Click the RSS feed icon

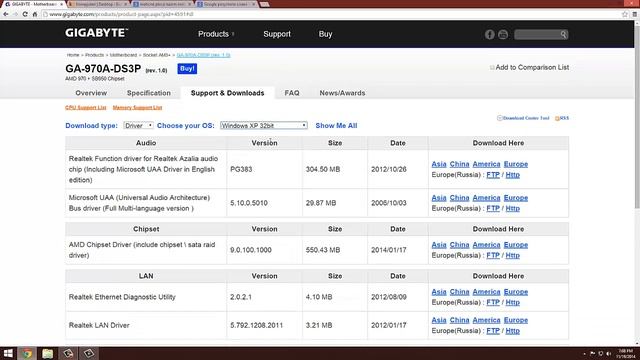click(x=557, y=118)
